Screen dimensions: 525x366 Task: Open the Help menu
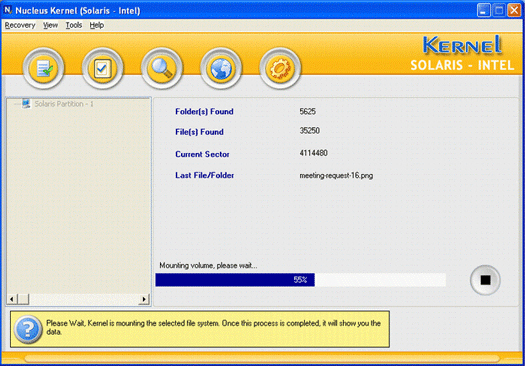[x=96, y=25]
